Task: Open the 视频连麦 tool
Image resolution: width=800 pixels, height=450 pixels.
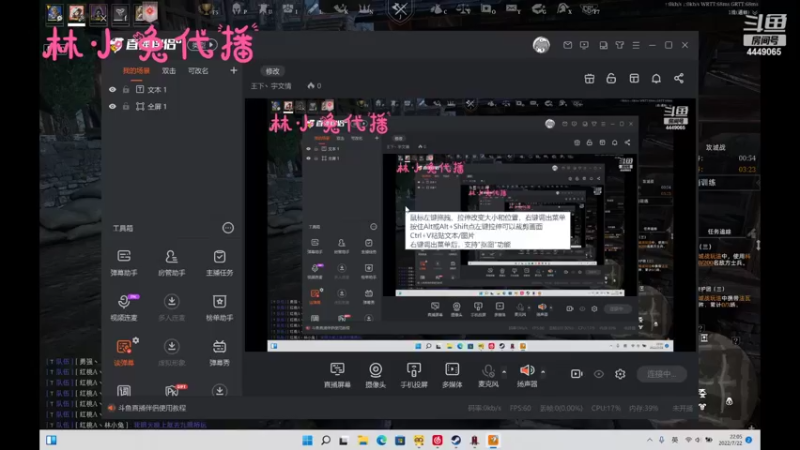Action: (123, 307)
